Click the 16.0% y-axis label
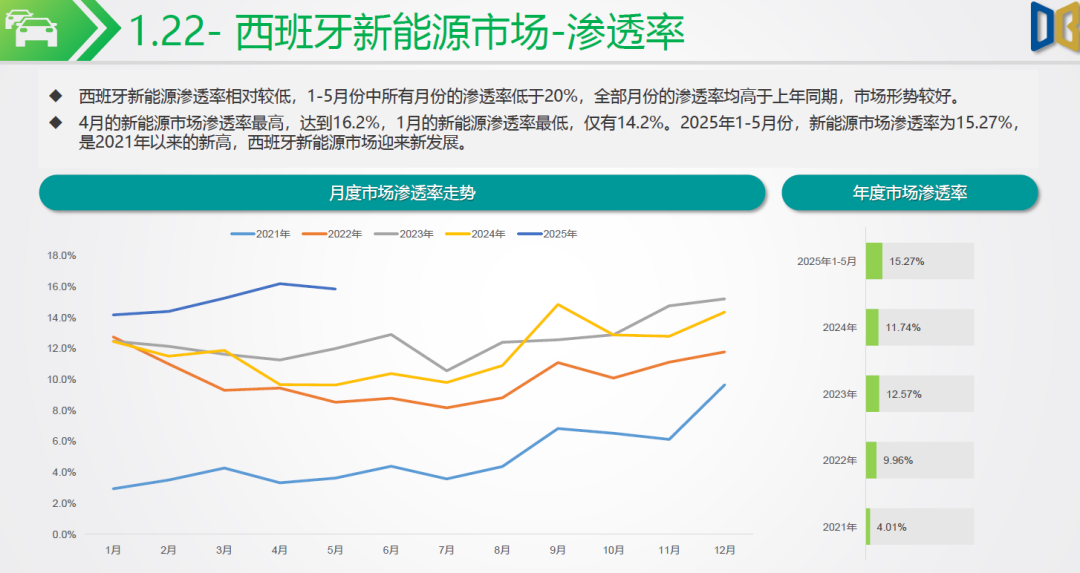 click(61, 286)
